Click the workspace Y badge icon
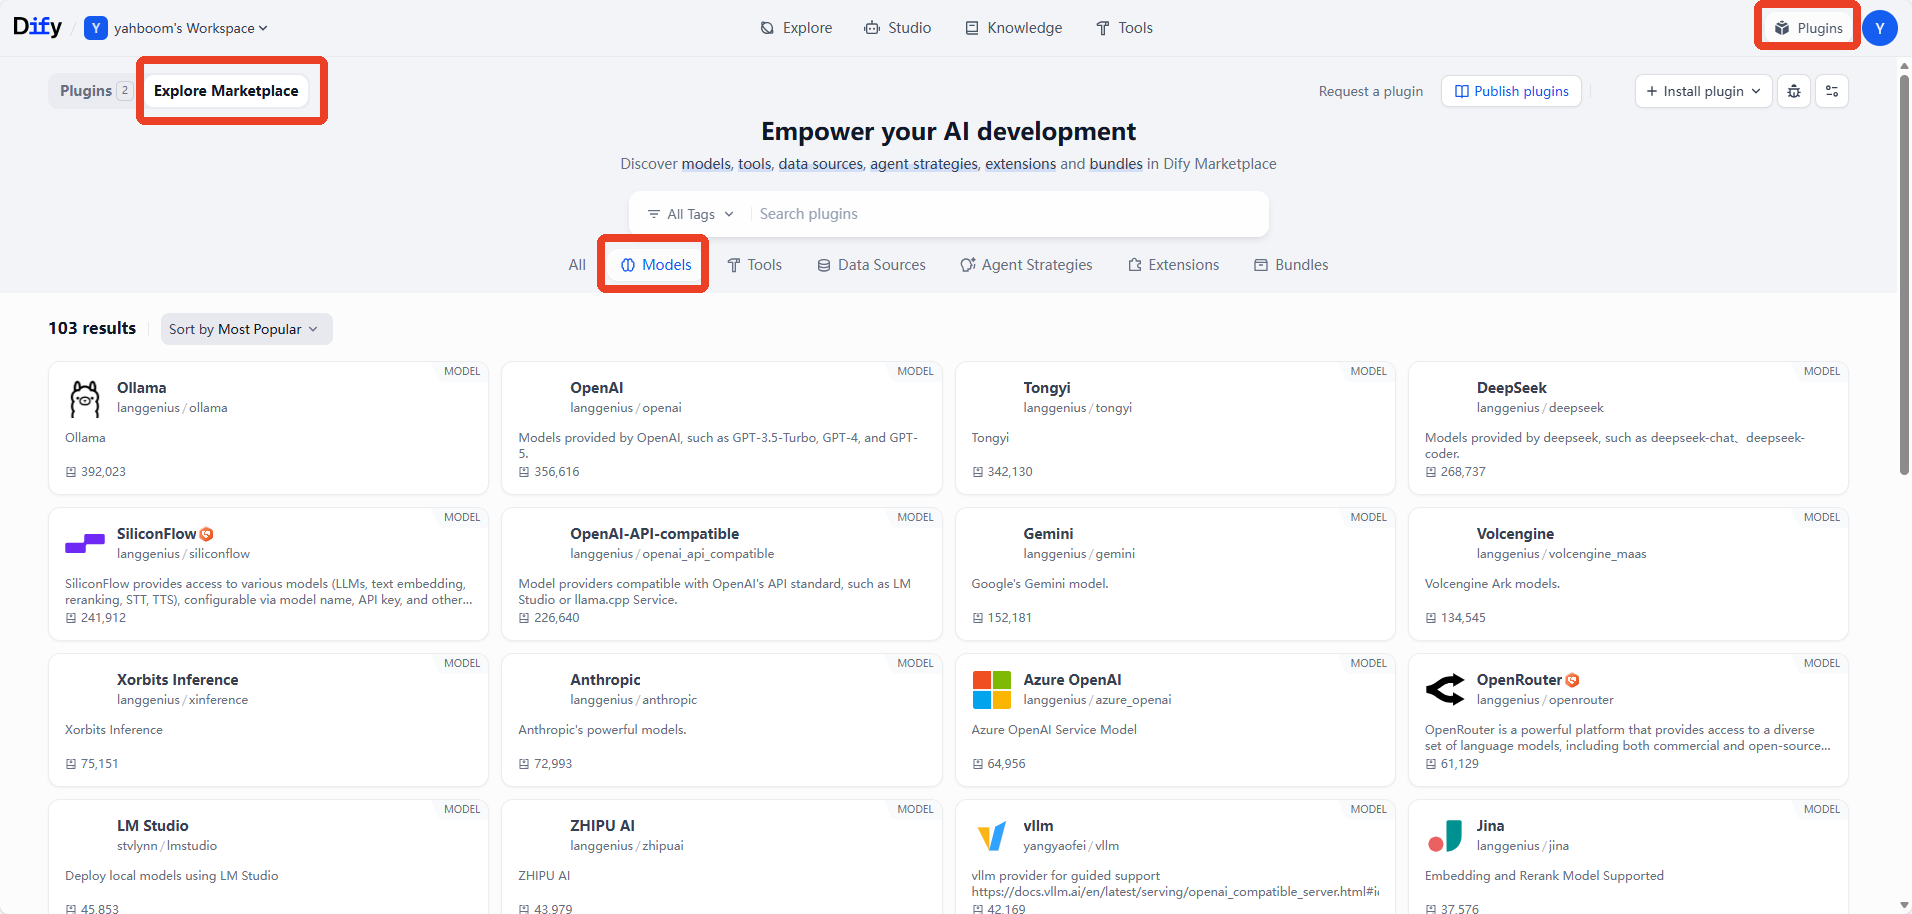Screen dimensions: 1912x914 point(96,28)
